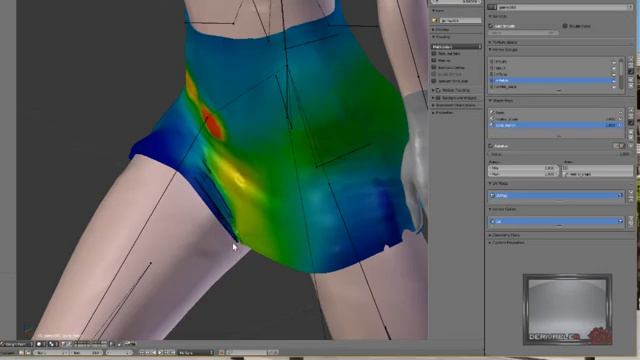Remove Col vertex color layer with minus icon
Screen dimensions: 640x360
coord(631,225)
